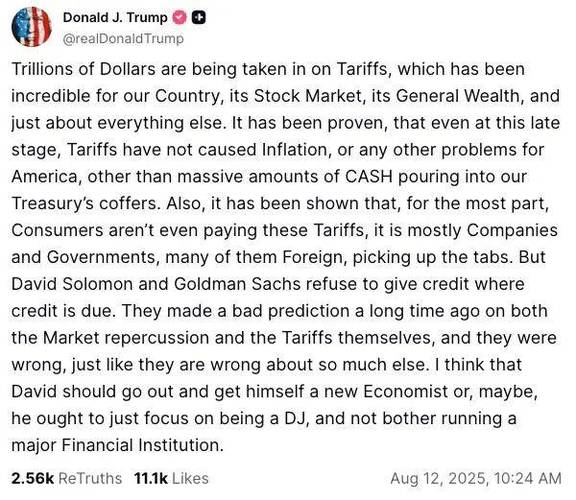Click the capitalized word "CASH" in post

coord(369,176)
